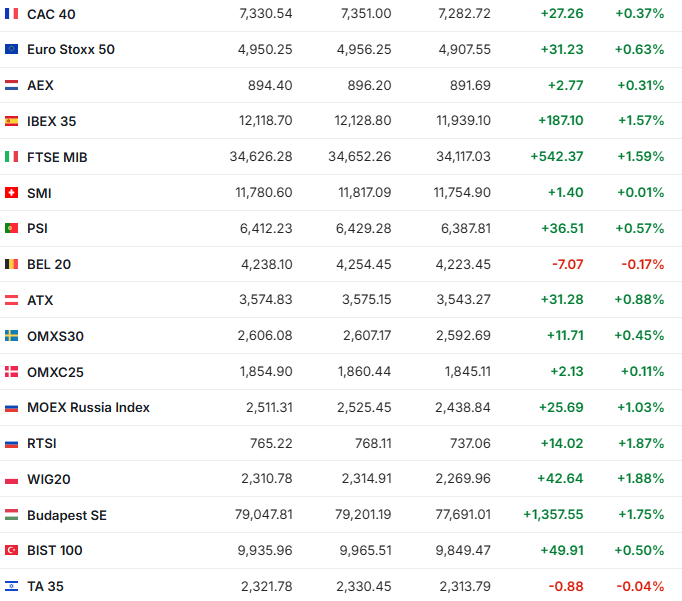
Task: Click the Israel flag icon beside TA 35
Action: click(x=11, y=586)
